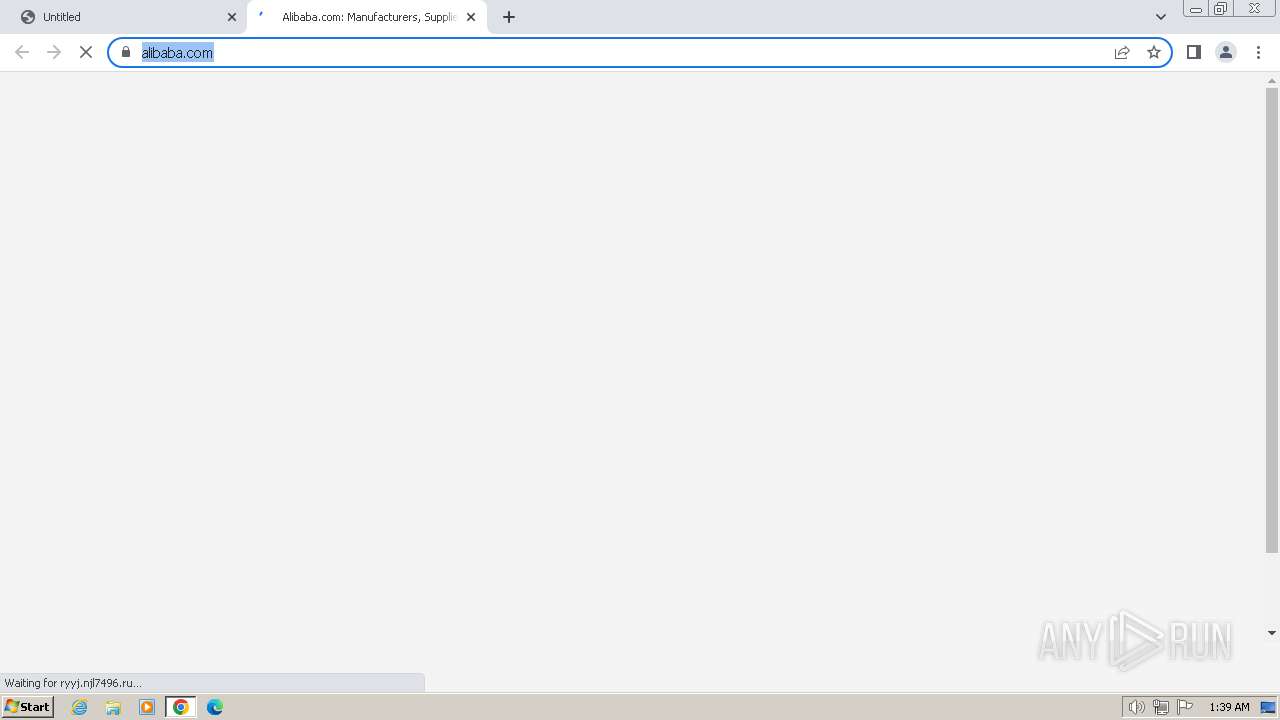Open File Explorer from taskbar
1280x720 pixels.
tap(113, 707)
